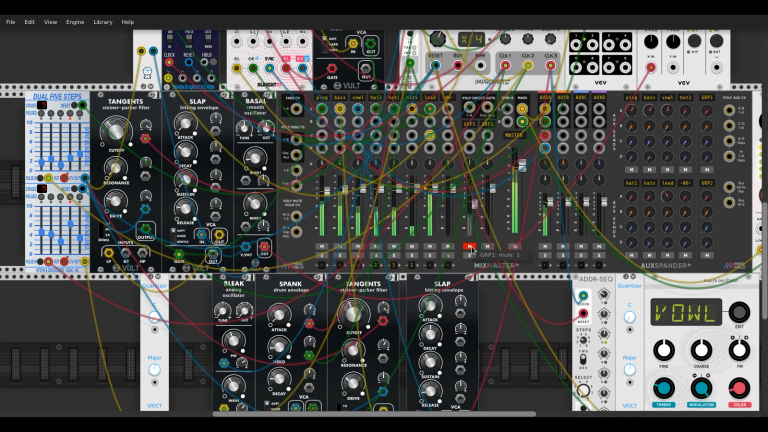768x432 pixels.
Task: Open the View menu
Action: 50,22
